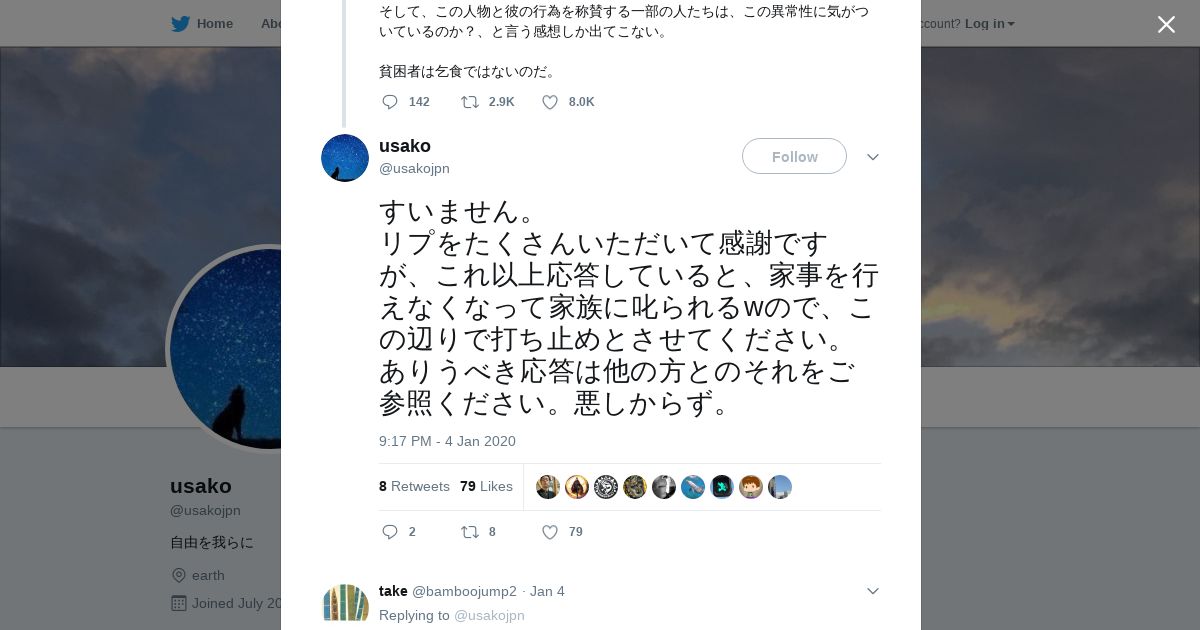Open take's striped profile avatar
Viewport: 1200px width, 630px height.
coord(346,603)
